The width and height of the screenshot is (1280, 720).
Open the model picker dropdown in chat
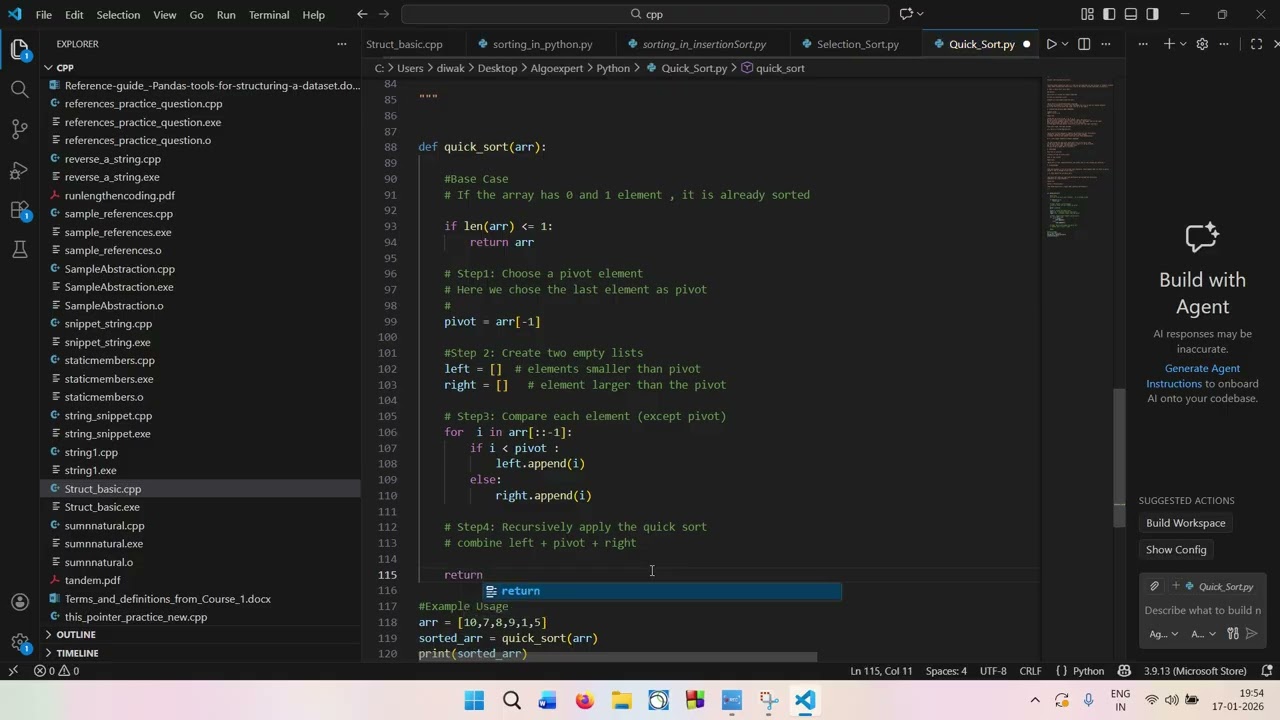click(1202, 634)
